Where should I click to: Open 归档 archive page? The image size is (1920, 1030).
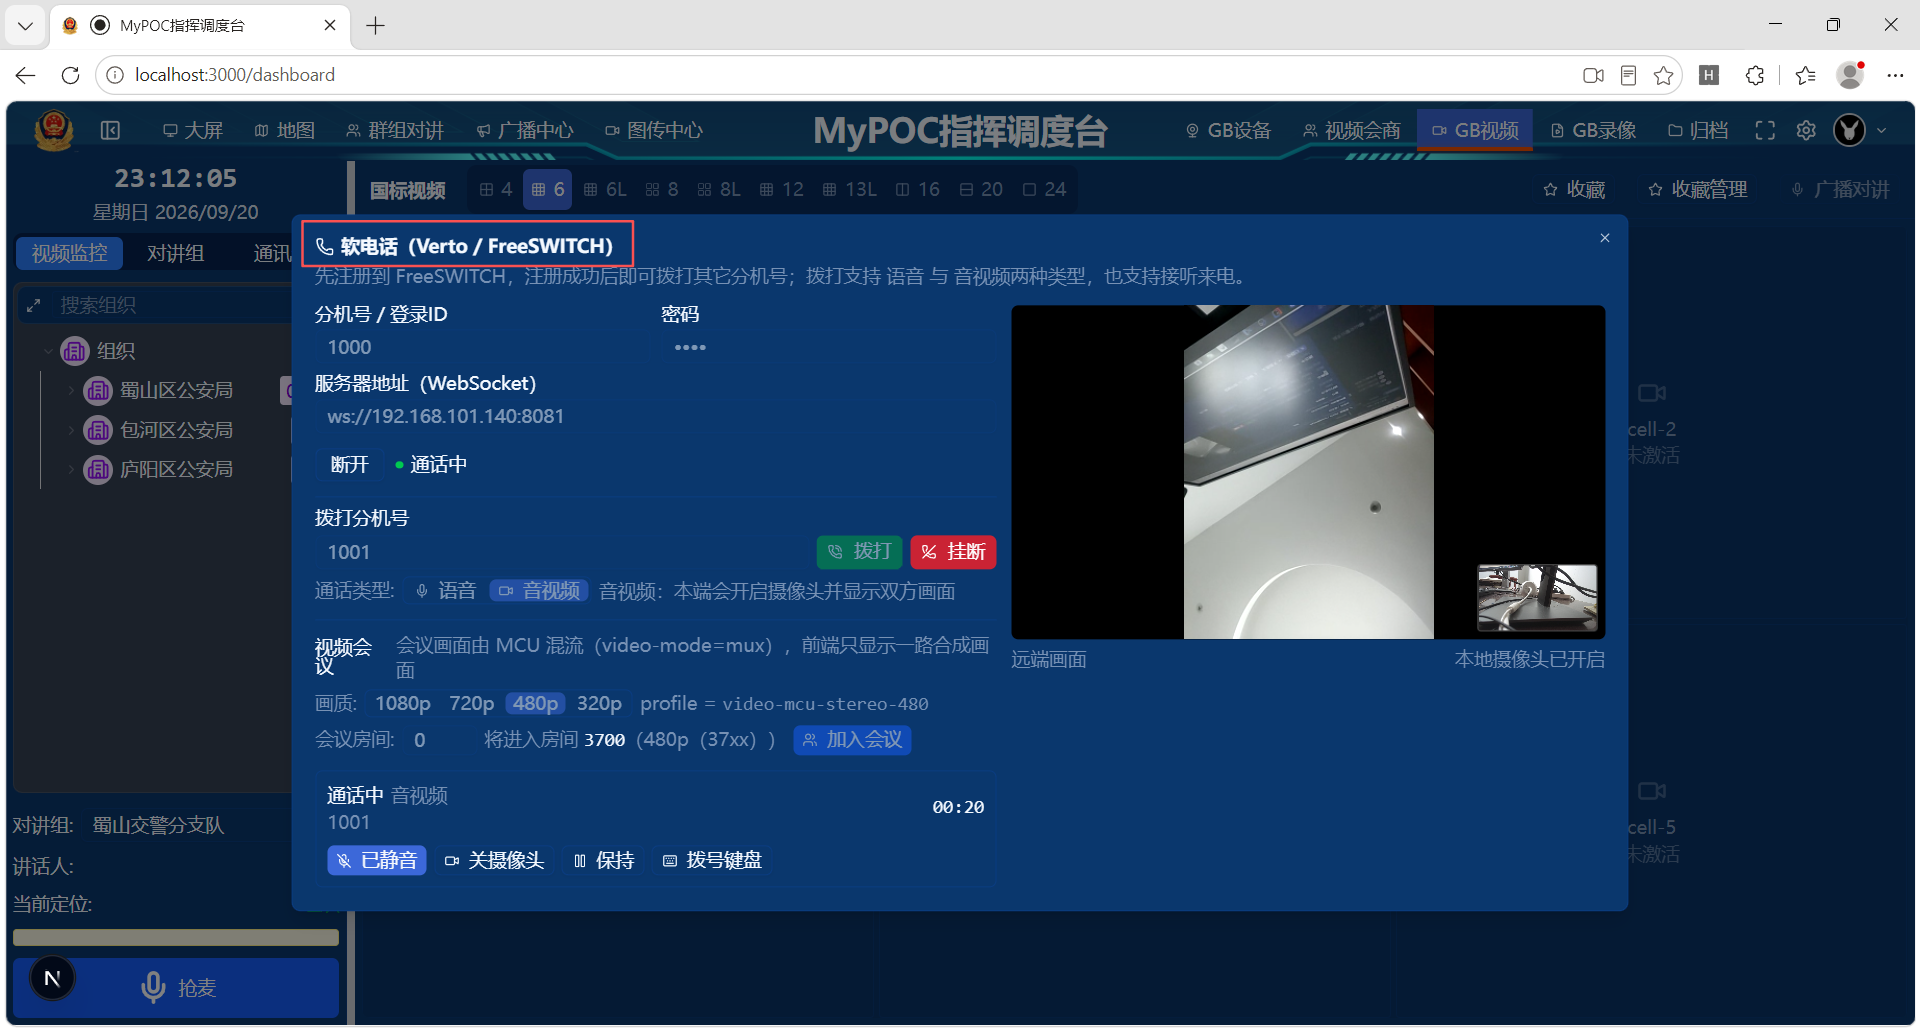[1698, 131]
